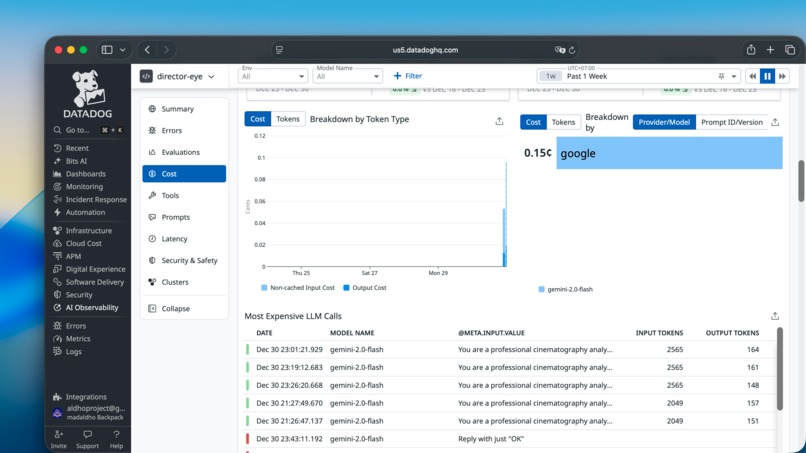Click the Metrics sidebar icon
Screen dimensions: 806x453
point(57,339)
